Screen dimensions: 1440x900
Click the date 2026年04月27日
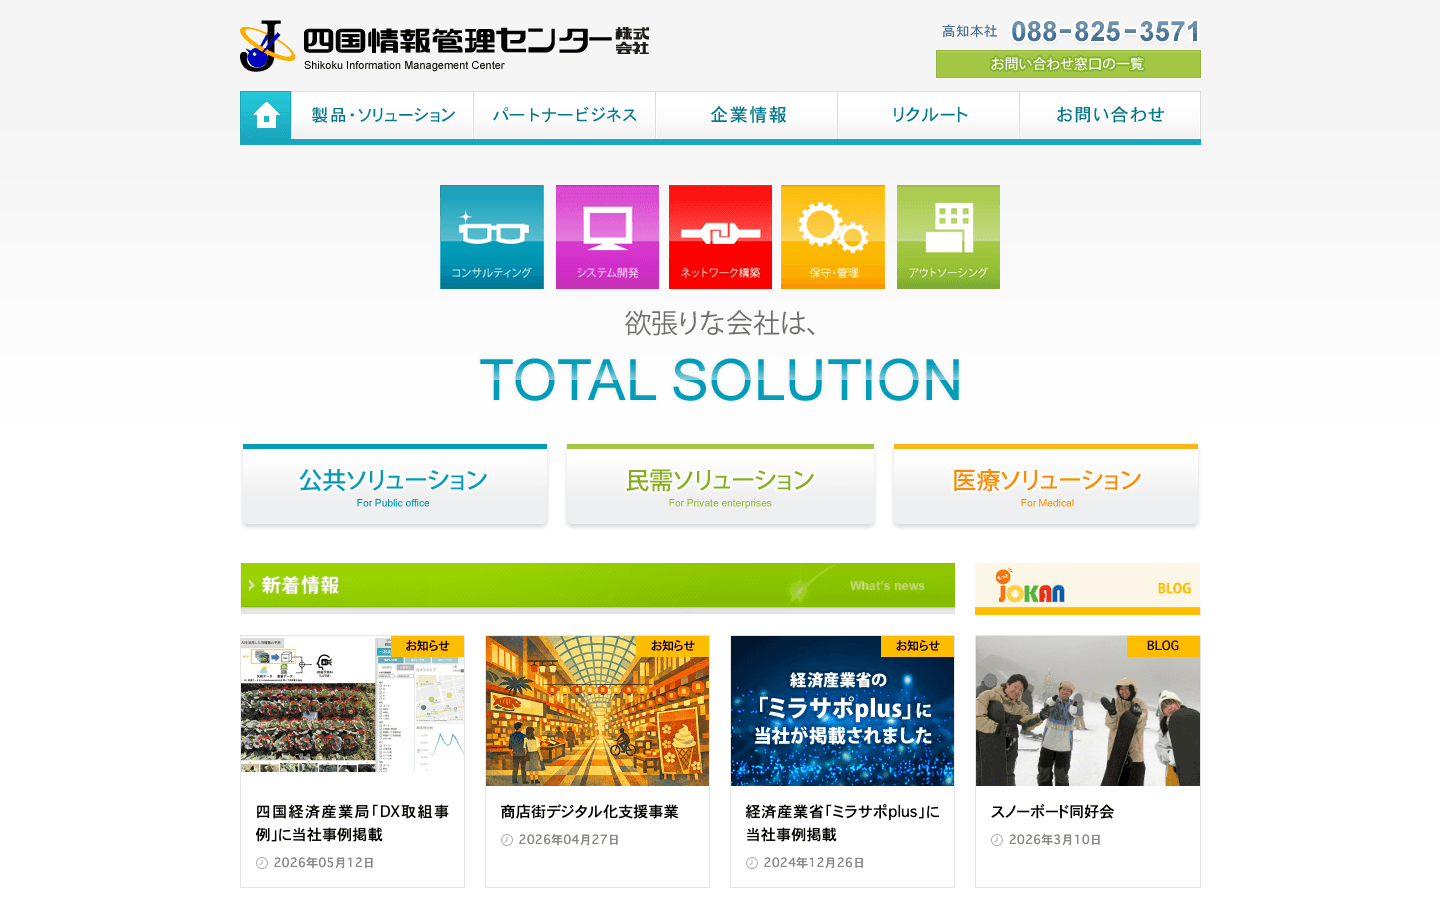(569, 840)
